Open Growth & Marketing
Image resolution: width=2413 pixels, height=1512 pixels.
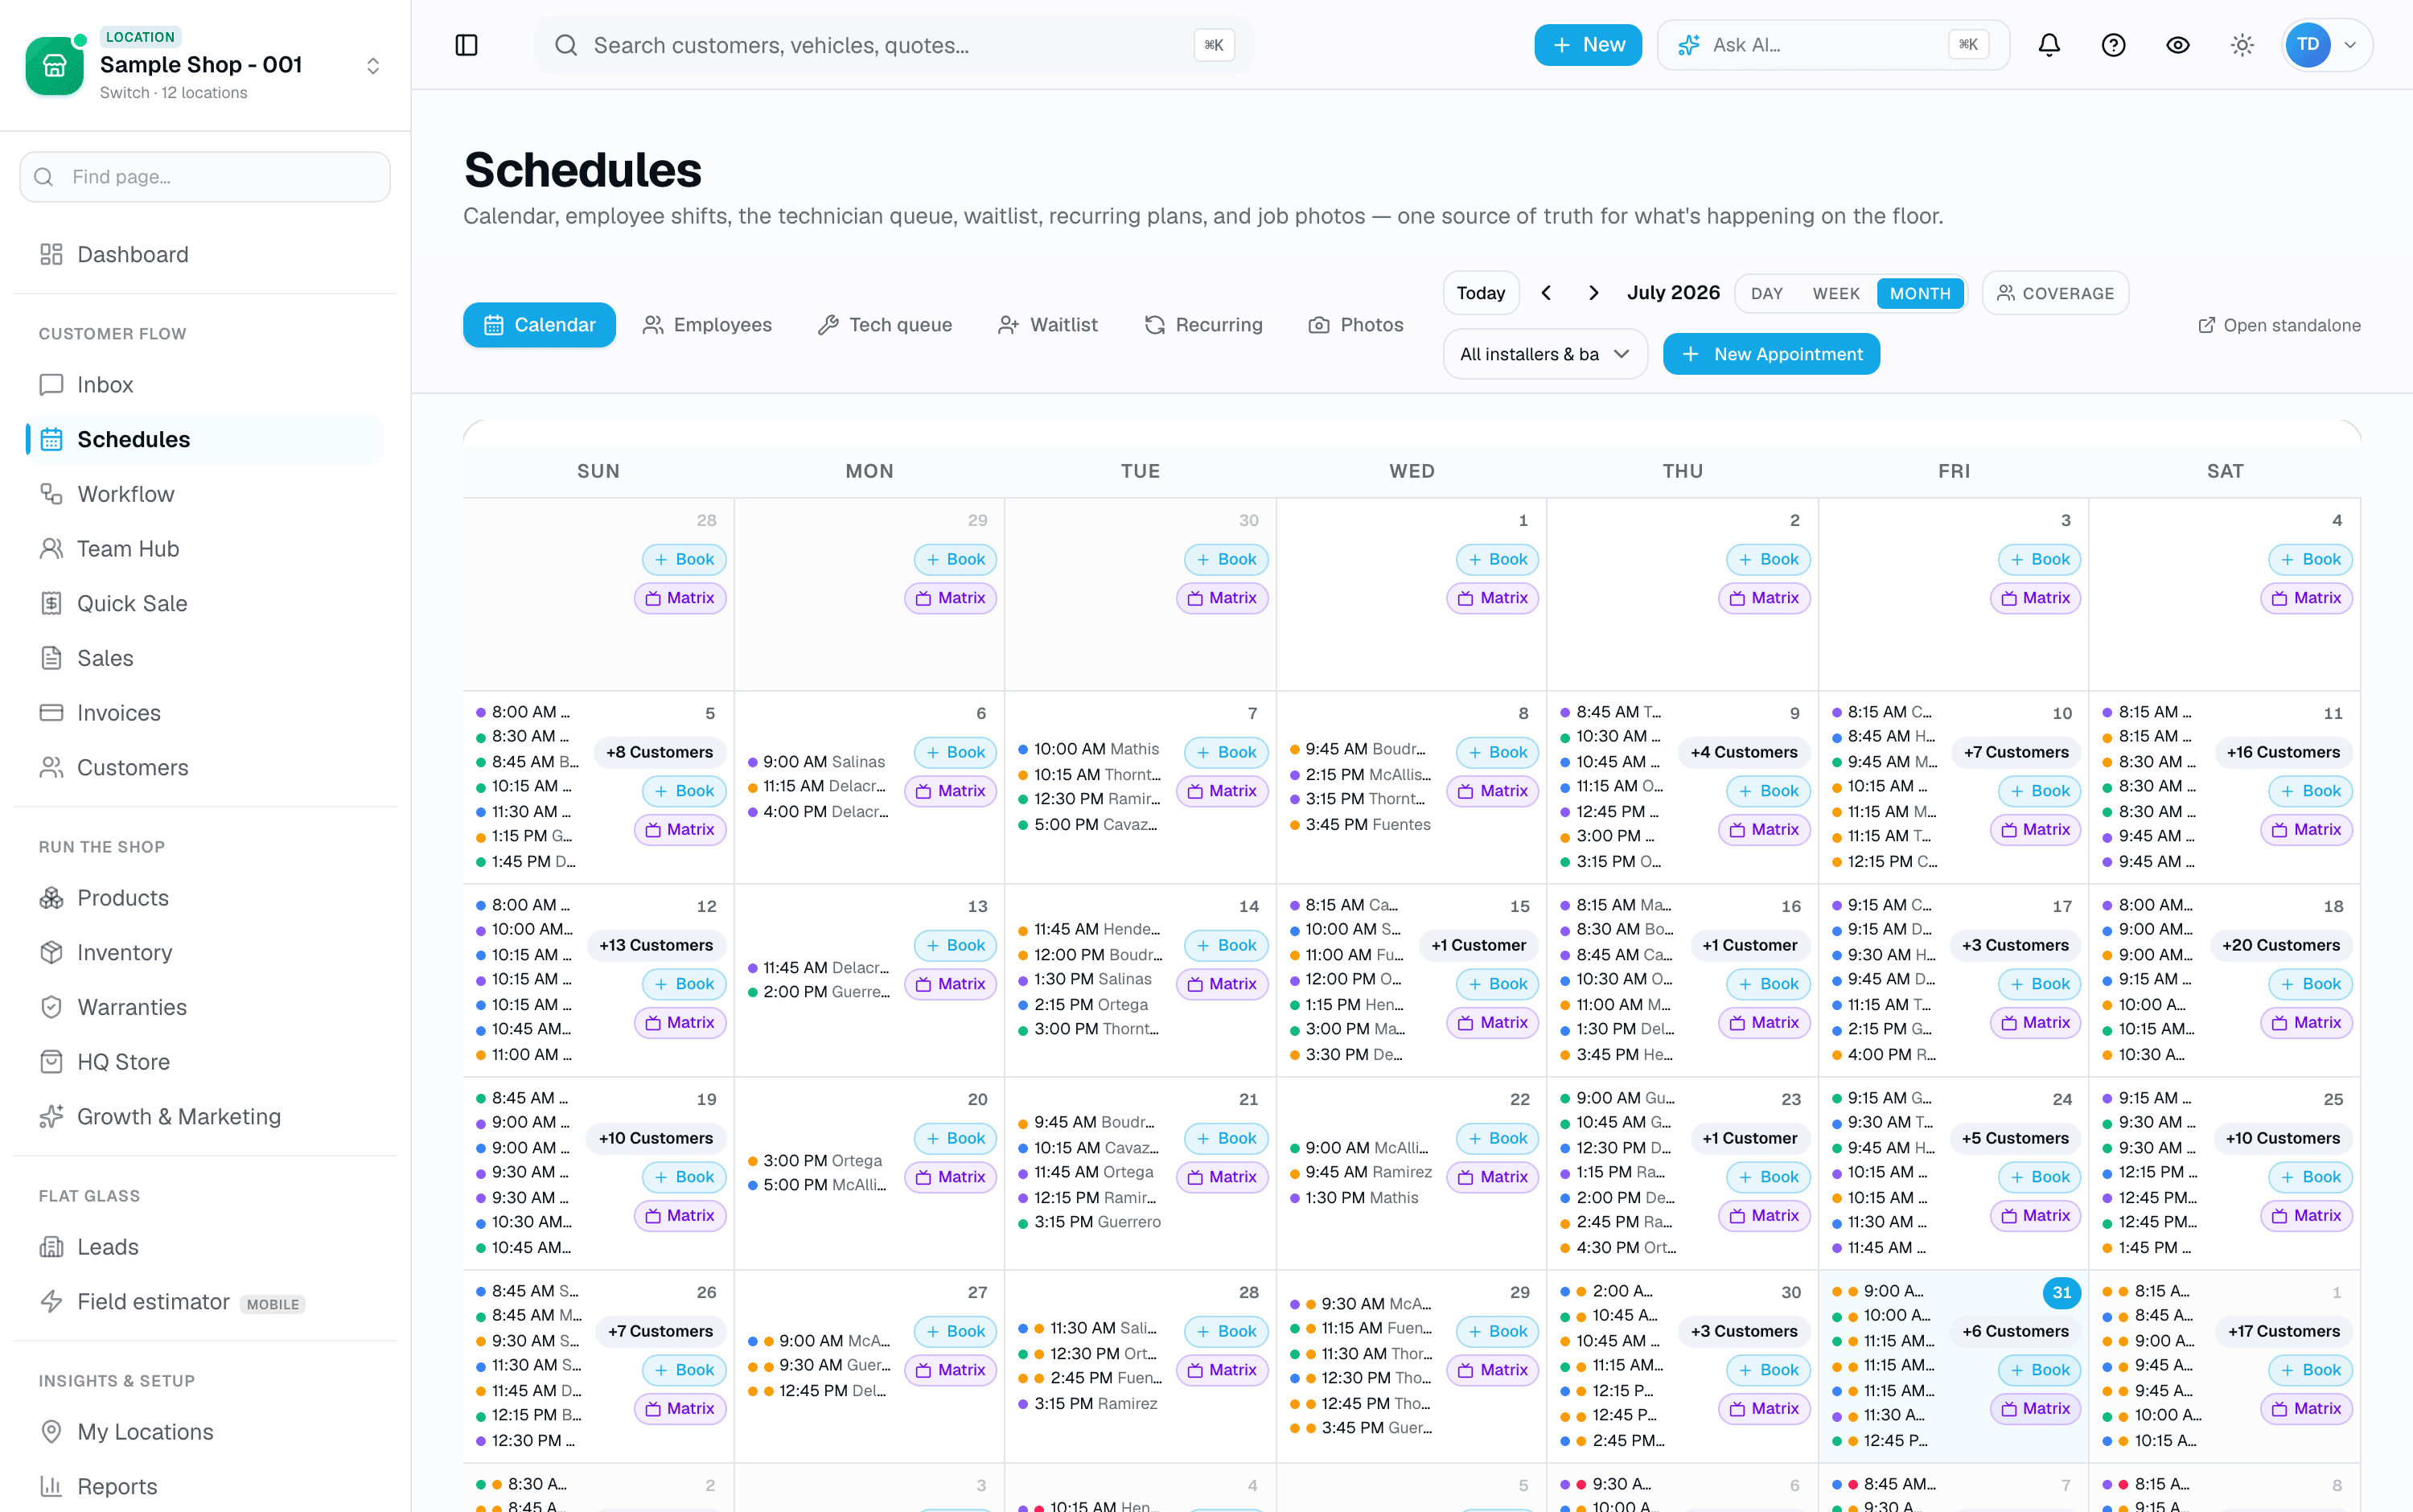(x=205, y=1116)
